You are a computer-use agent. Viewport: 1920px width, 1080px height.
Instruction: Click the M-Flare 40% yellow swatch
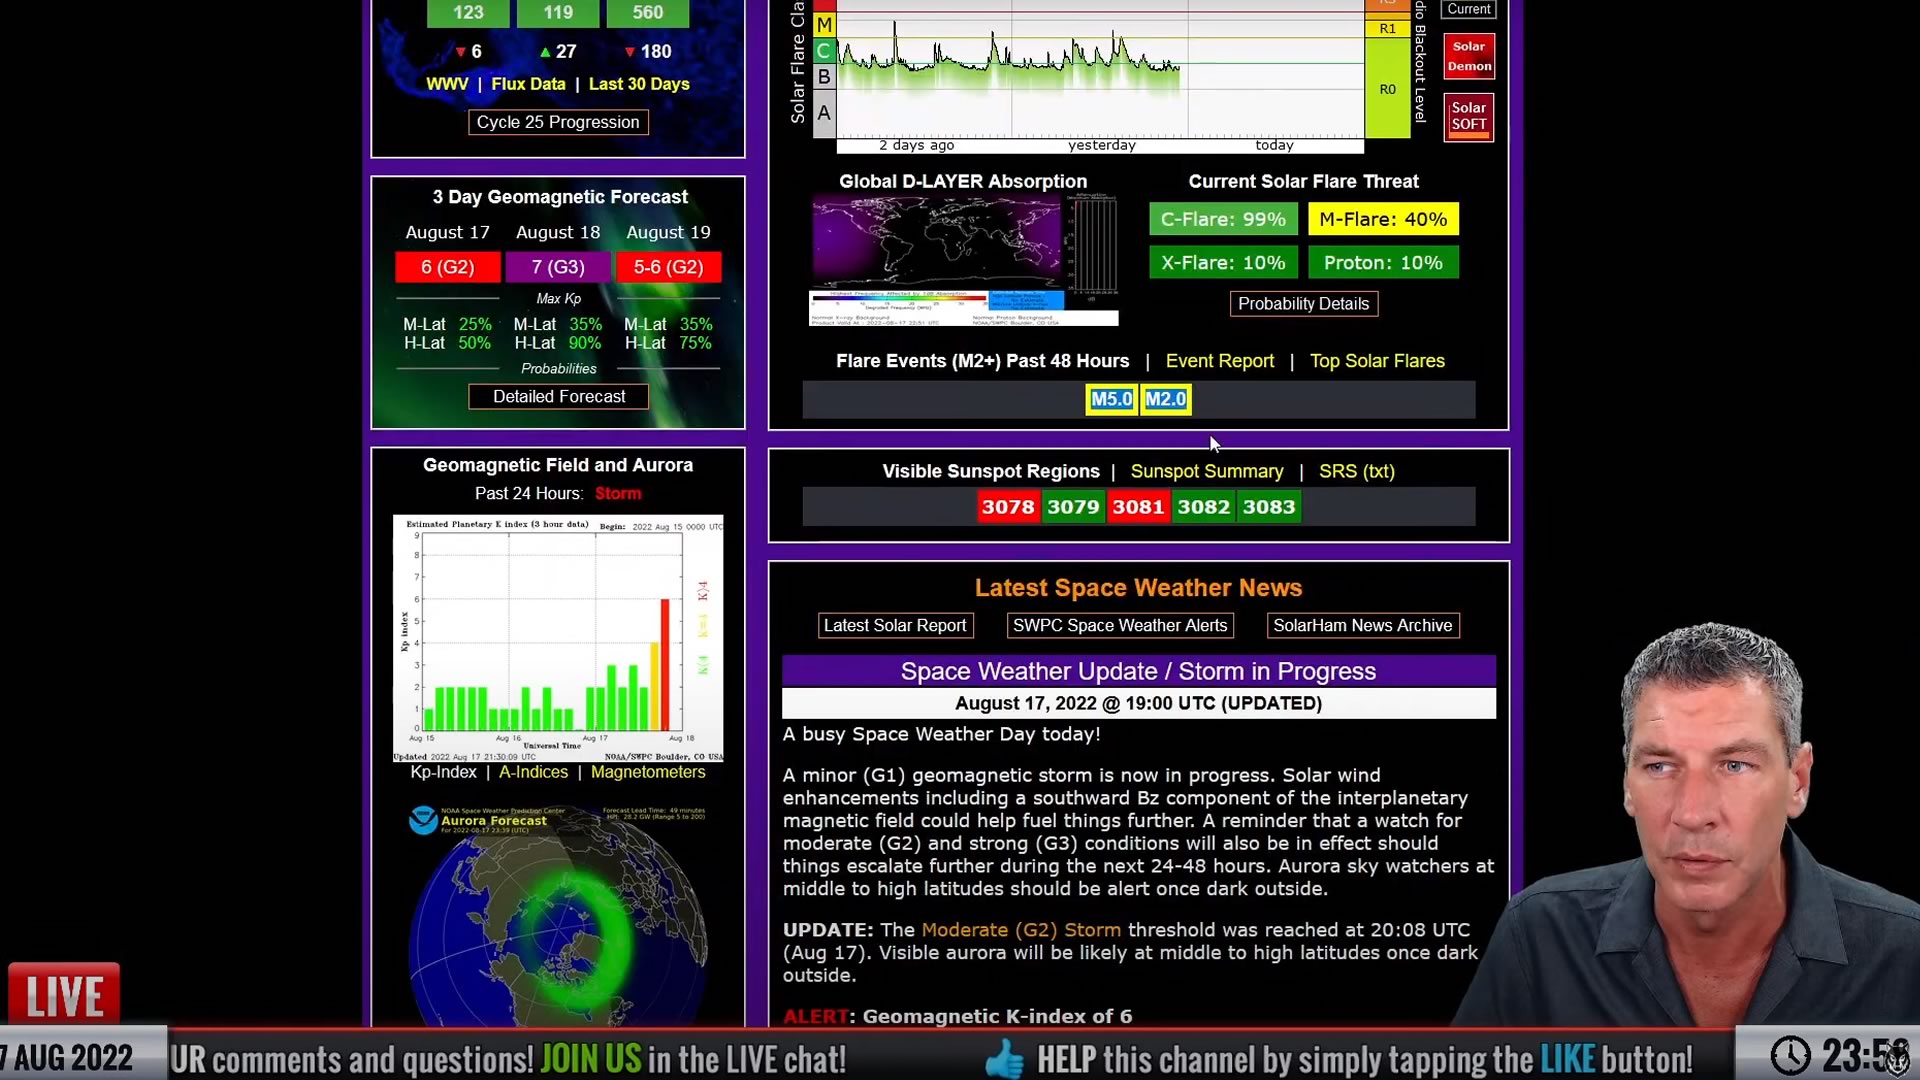point(1382,219)
